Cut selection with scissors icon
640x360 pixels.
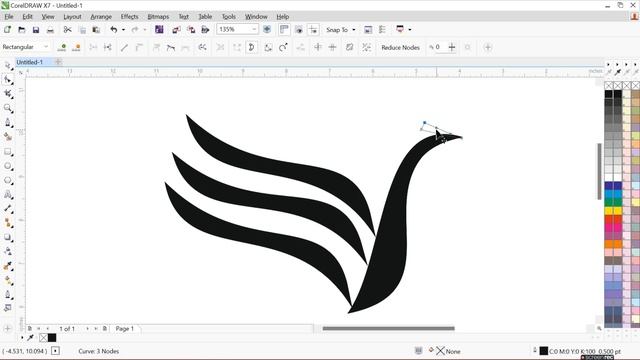coord(67,30)
